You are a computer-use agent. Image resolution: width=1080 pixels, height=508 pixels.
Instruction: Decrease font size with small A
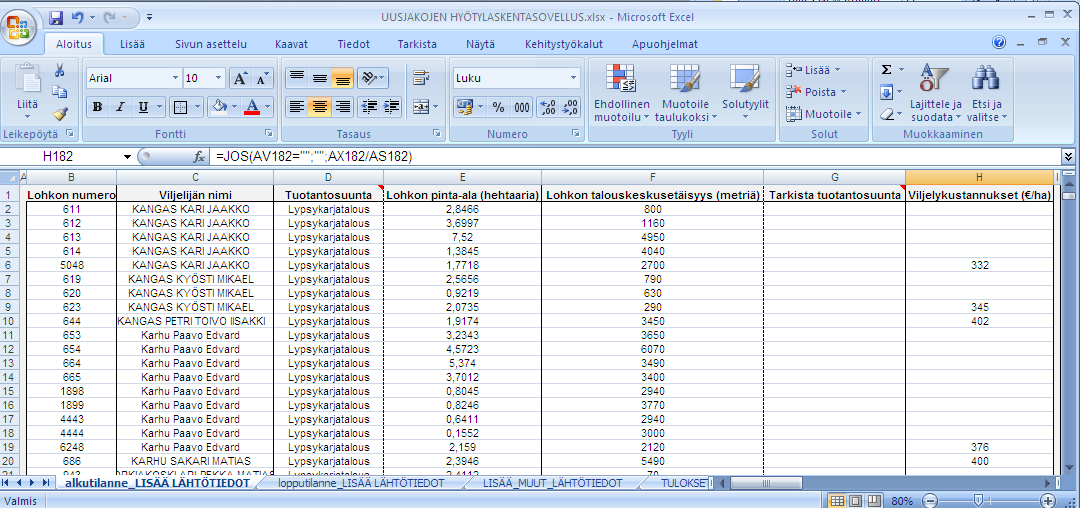pyautogui.click(x=262, y=78)
